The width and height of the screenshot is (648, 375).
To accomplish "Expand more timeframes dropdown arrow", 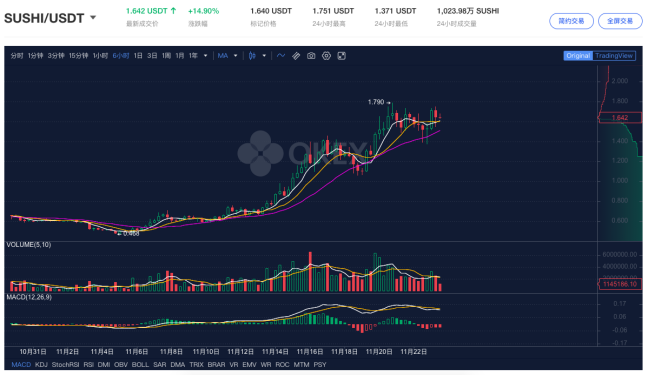I will (x=205, y=56).
